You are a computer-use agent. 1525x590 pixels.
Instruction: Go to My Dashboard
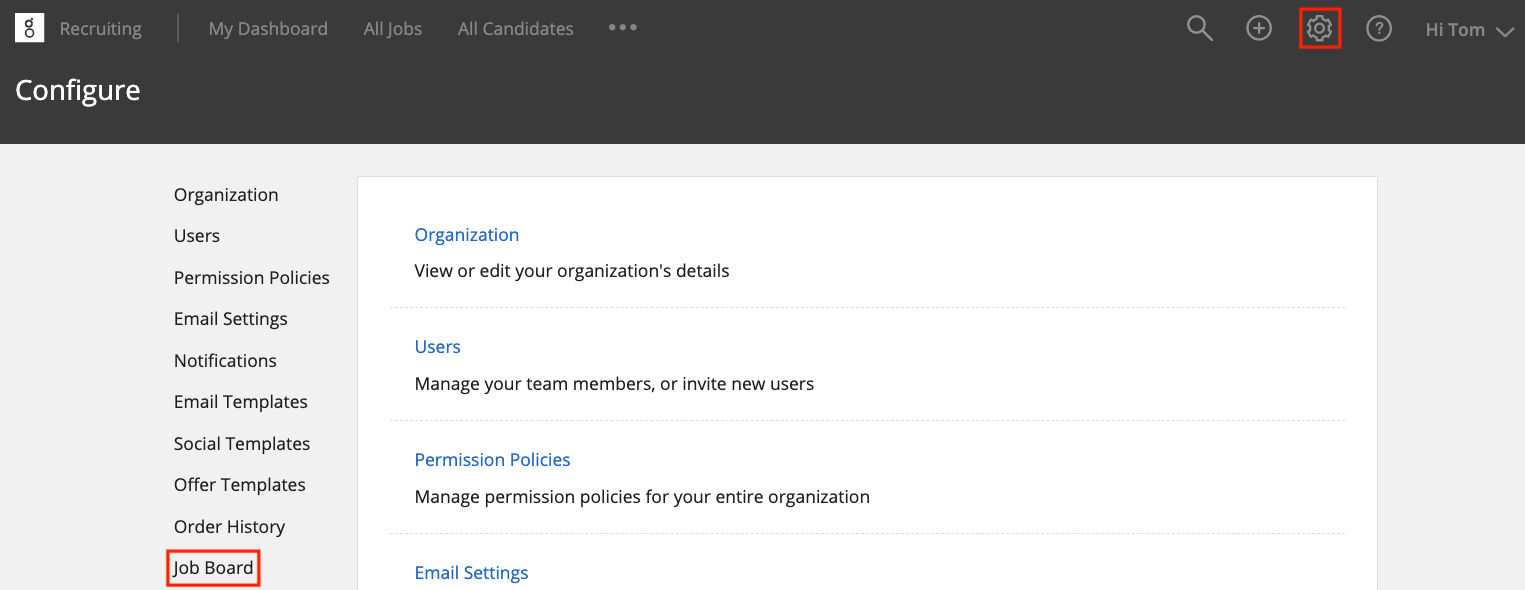pyautogui.click(x=268, y=29)
